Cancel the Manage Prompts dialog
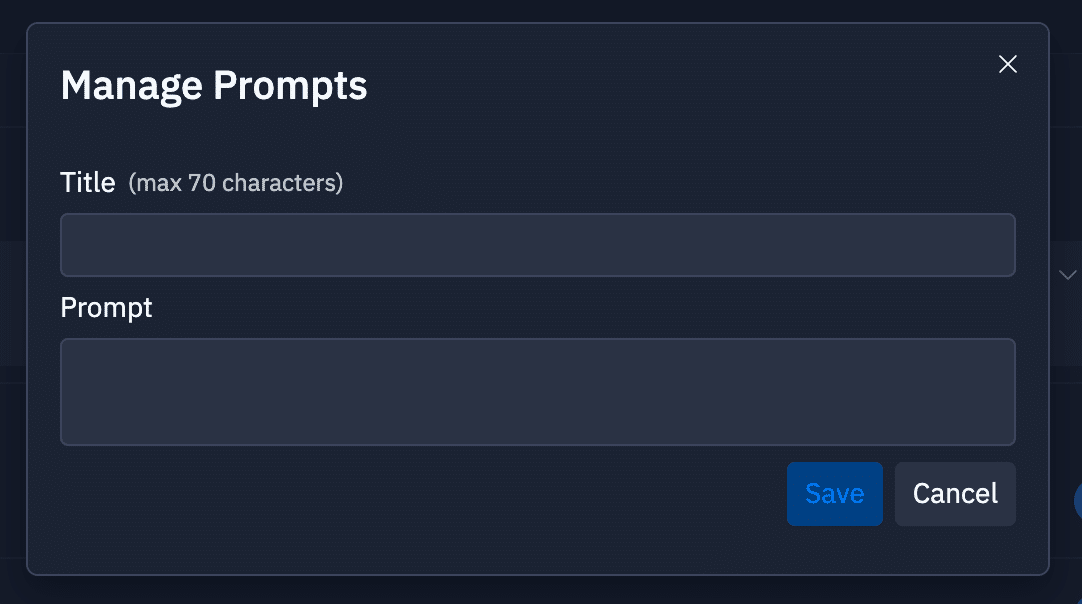The width and height of the screenshot is (1082, 604). 955,494
